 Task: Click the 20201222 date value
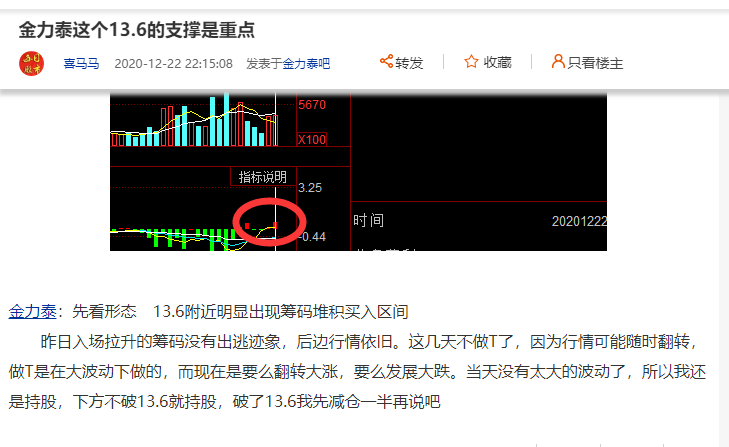coord(579,221)
